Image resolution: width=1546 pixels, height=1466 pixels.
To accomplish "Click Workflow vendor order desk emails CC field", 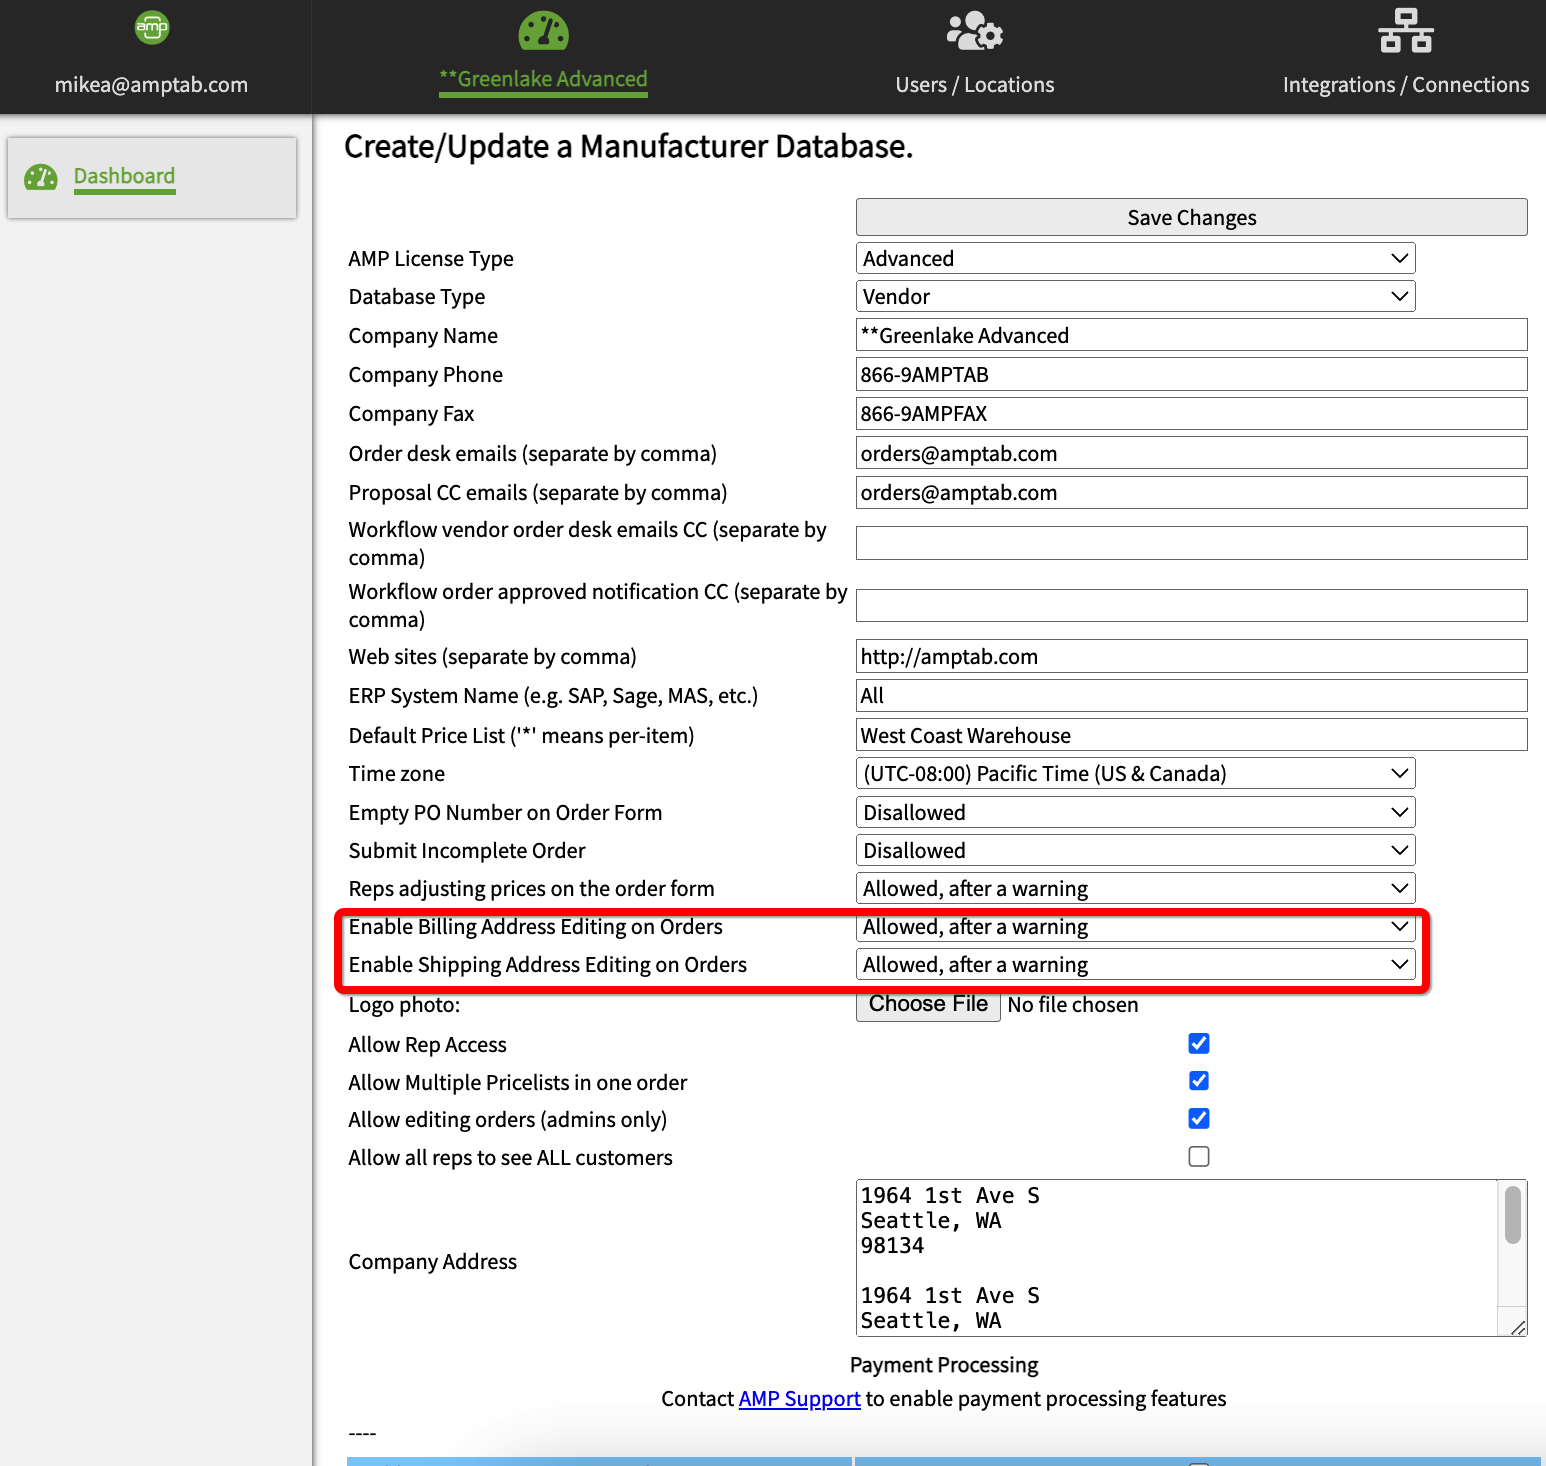I will [x=1191, y=543].
